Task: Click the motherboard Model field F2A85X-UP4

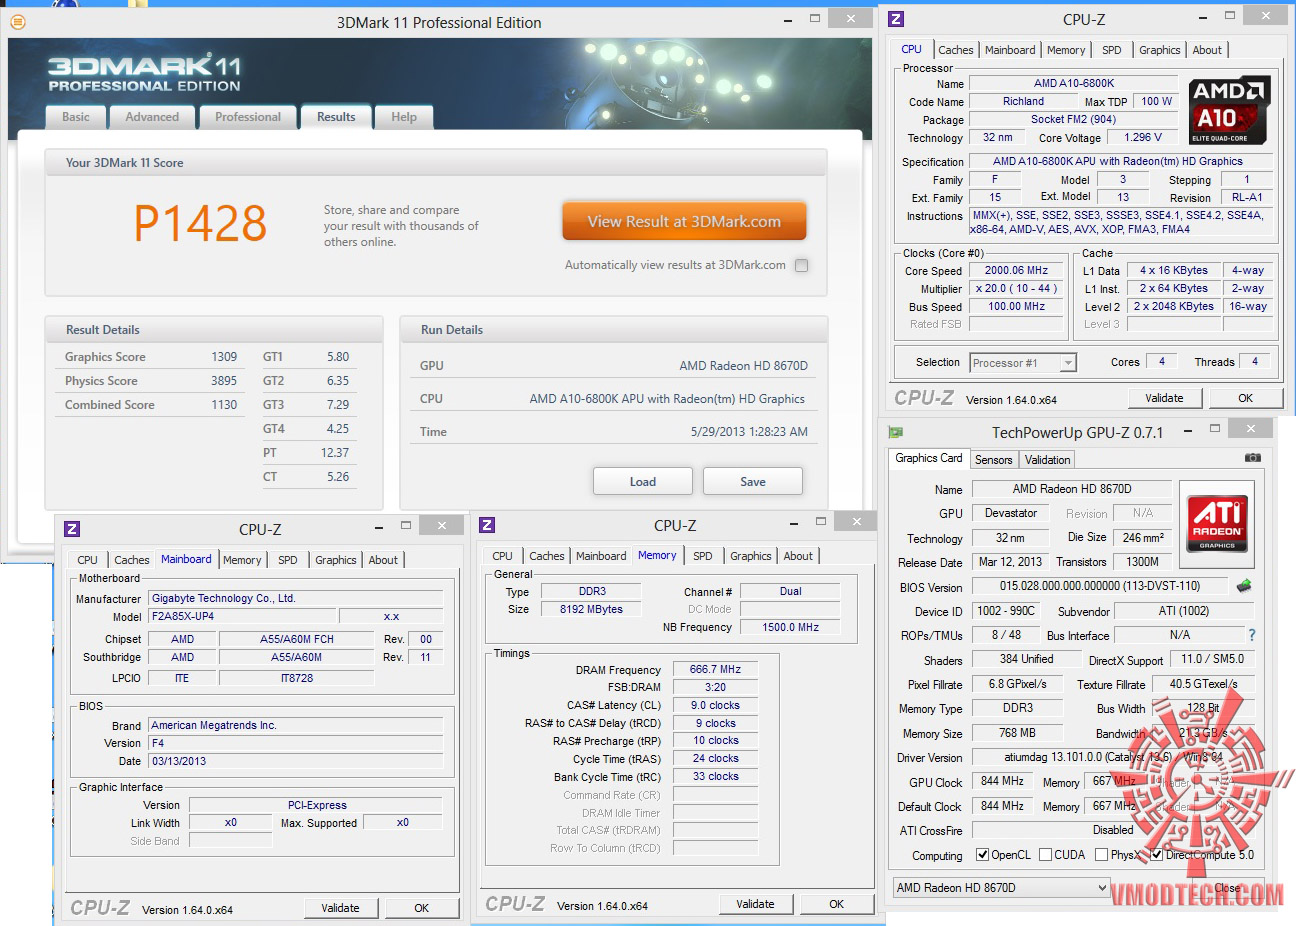Action: tap(243, 616)
